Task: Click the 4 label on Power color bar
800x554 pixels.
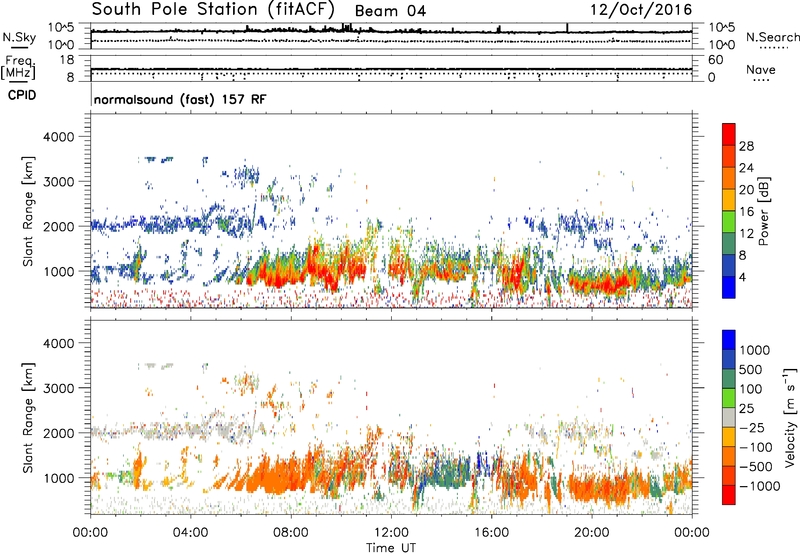Action: [742, 277]
